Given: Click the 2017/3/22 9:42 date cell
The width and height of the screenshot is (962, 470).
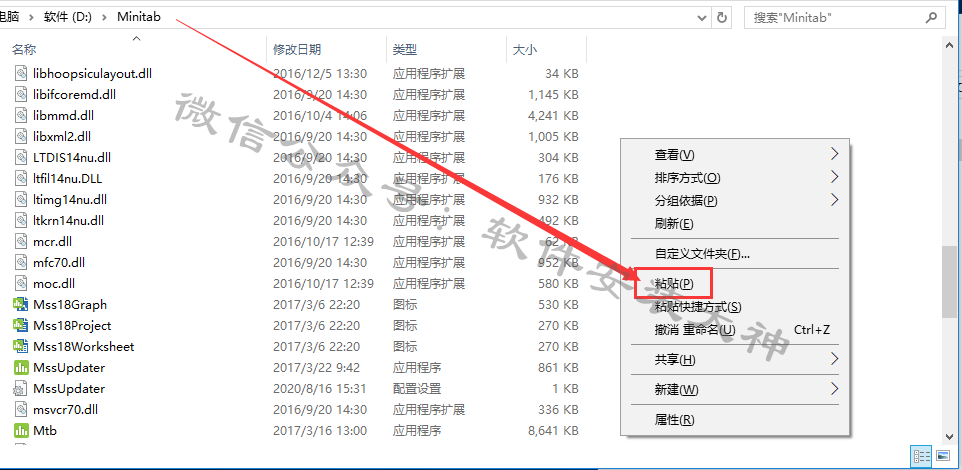Looking at the screenshot, I should click(x=317, y=368).
